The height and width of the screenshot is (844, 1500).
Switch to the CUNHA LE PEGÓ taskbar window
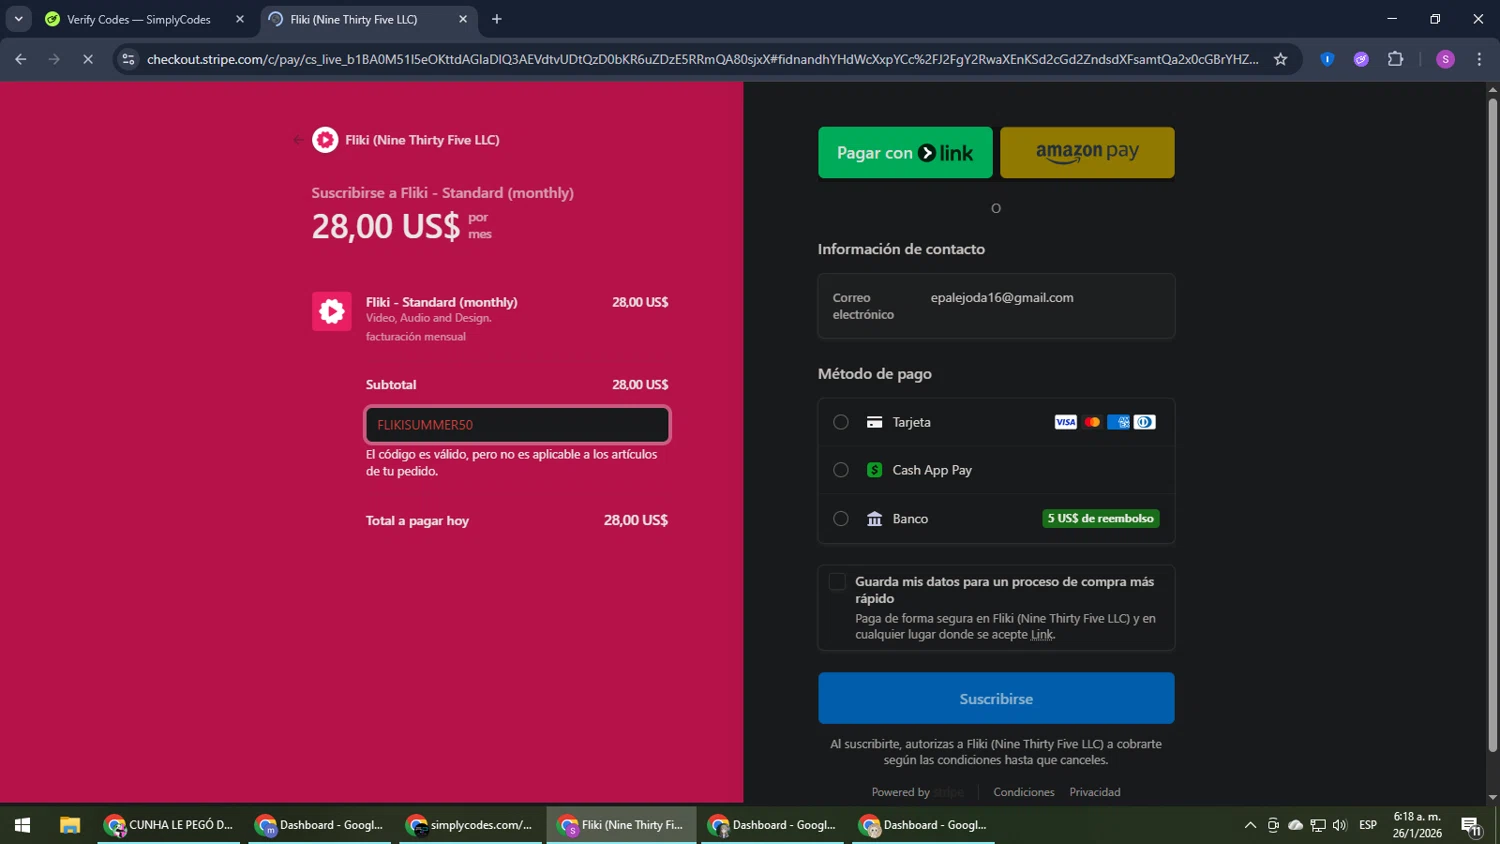coord(169,825)
